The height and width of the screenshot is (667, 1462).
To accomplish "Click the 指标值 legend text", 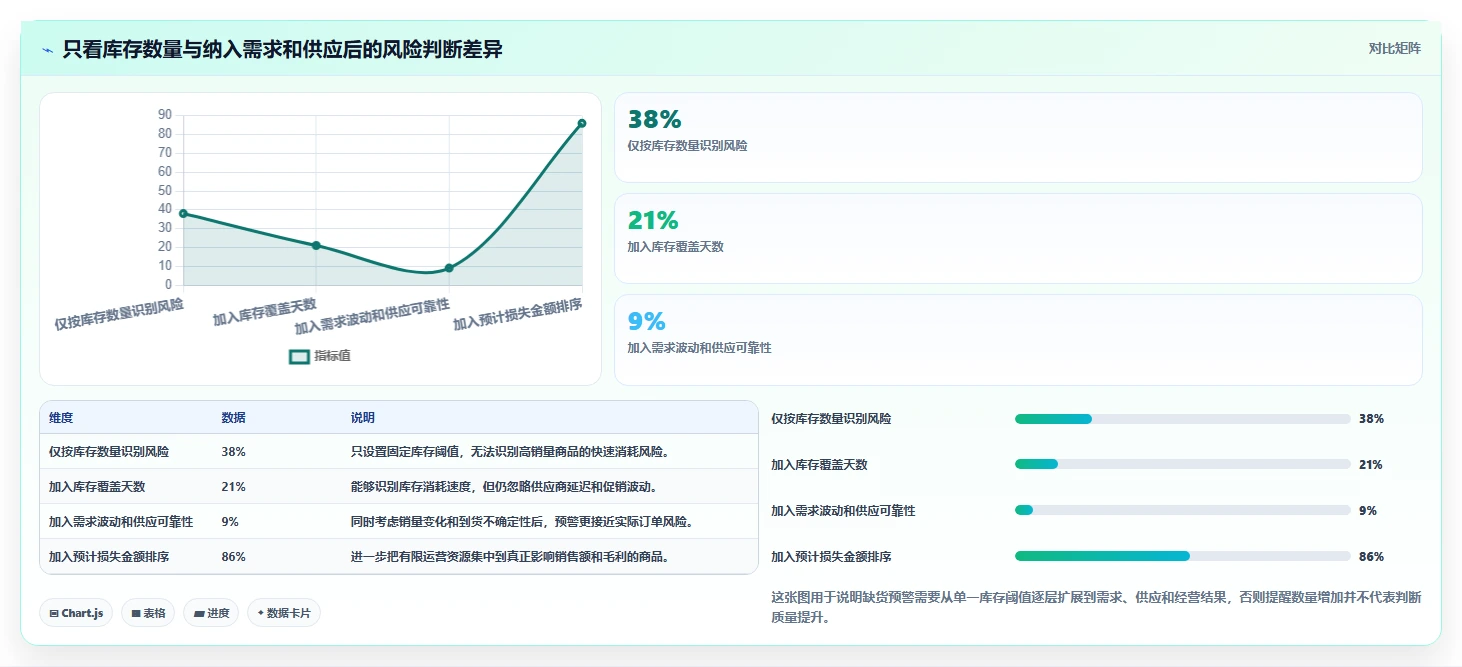I will click(332, 356).
